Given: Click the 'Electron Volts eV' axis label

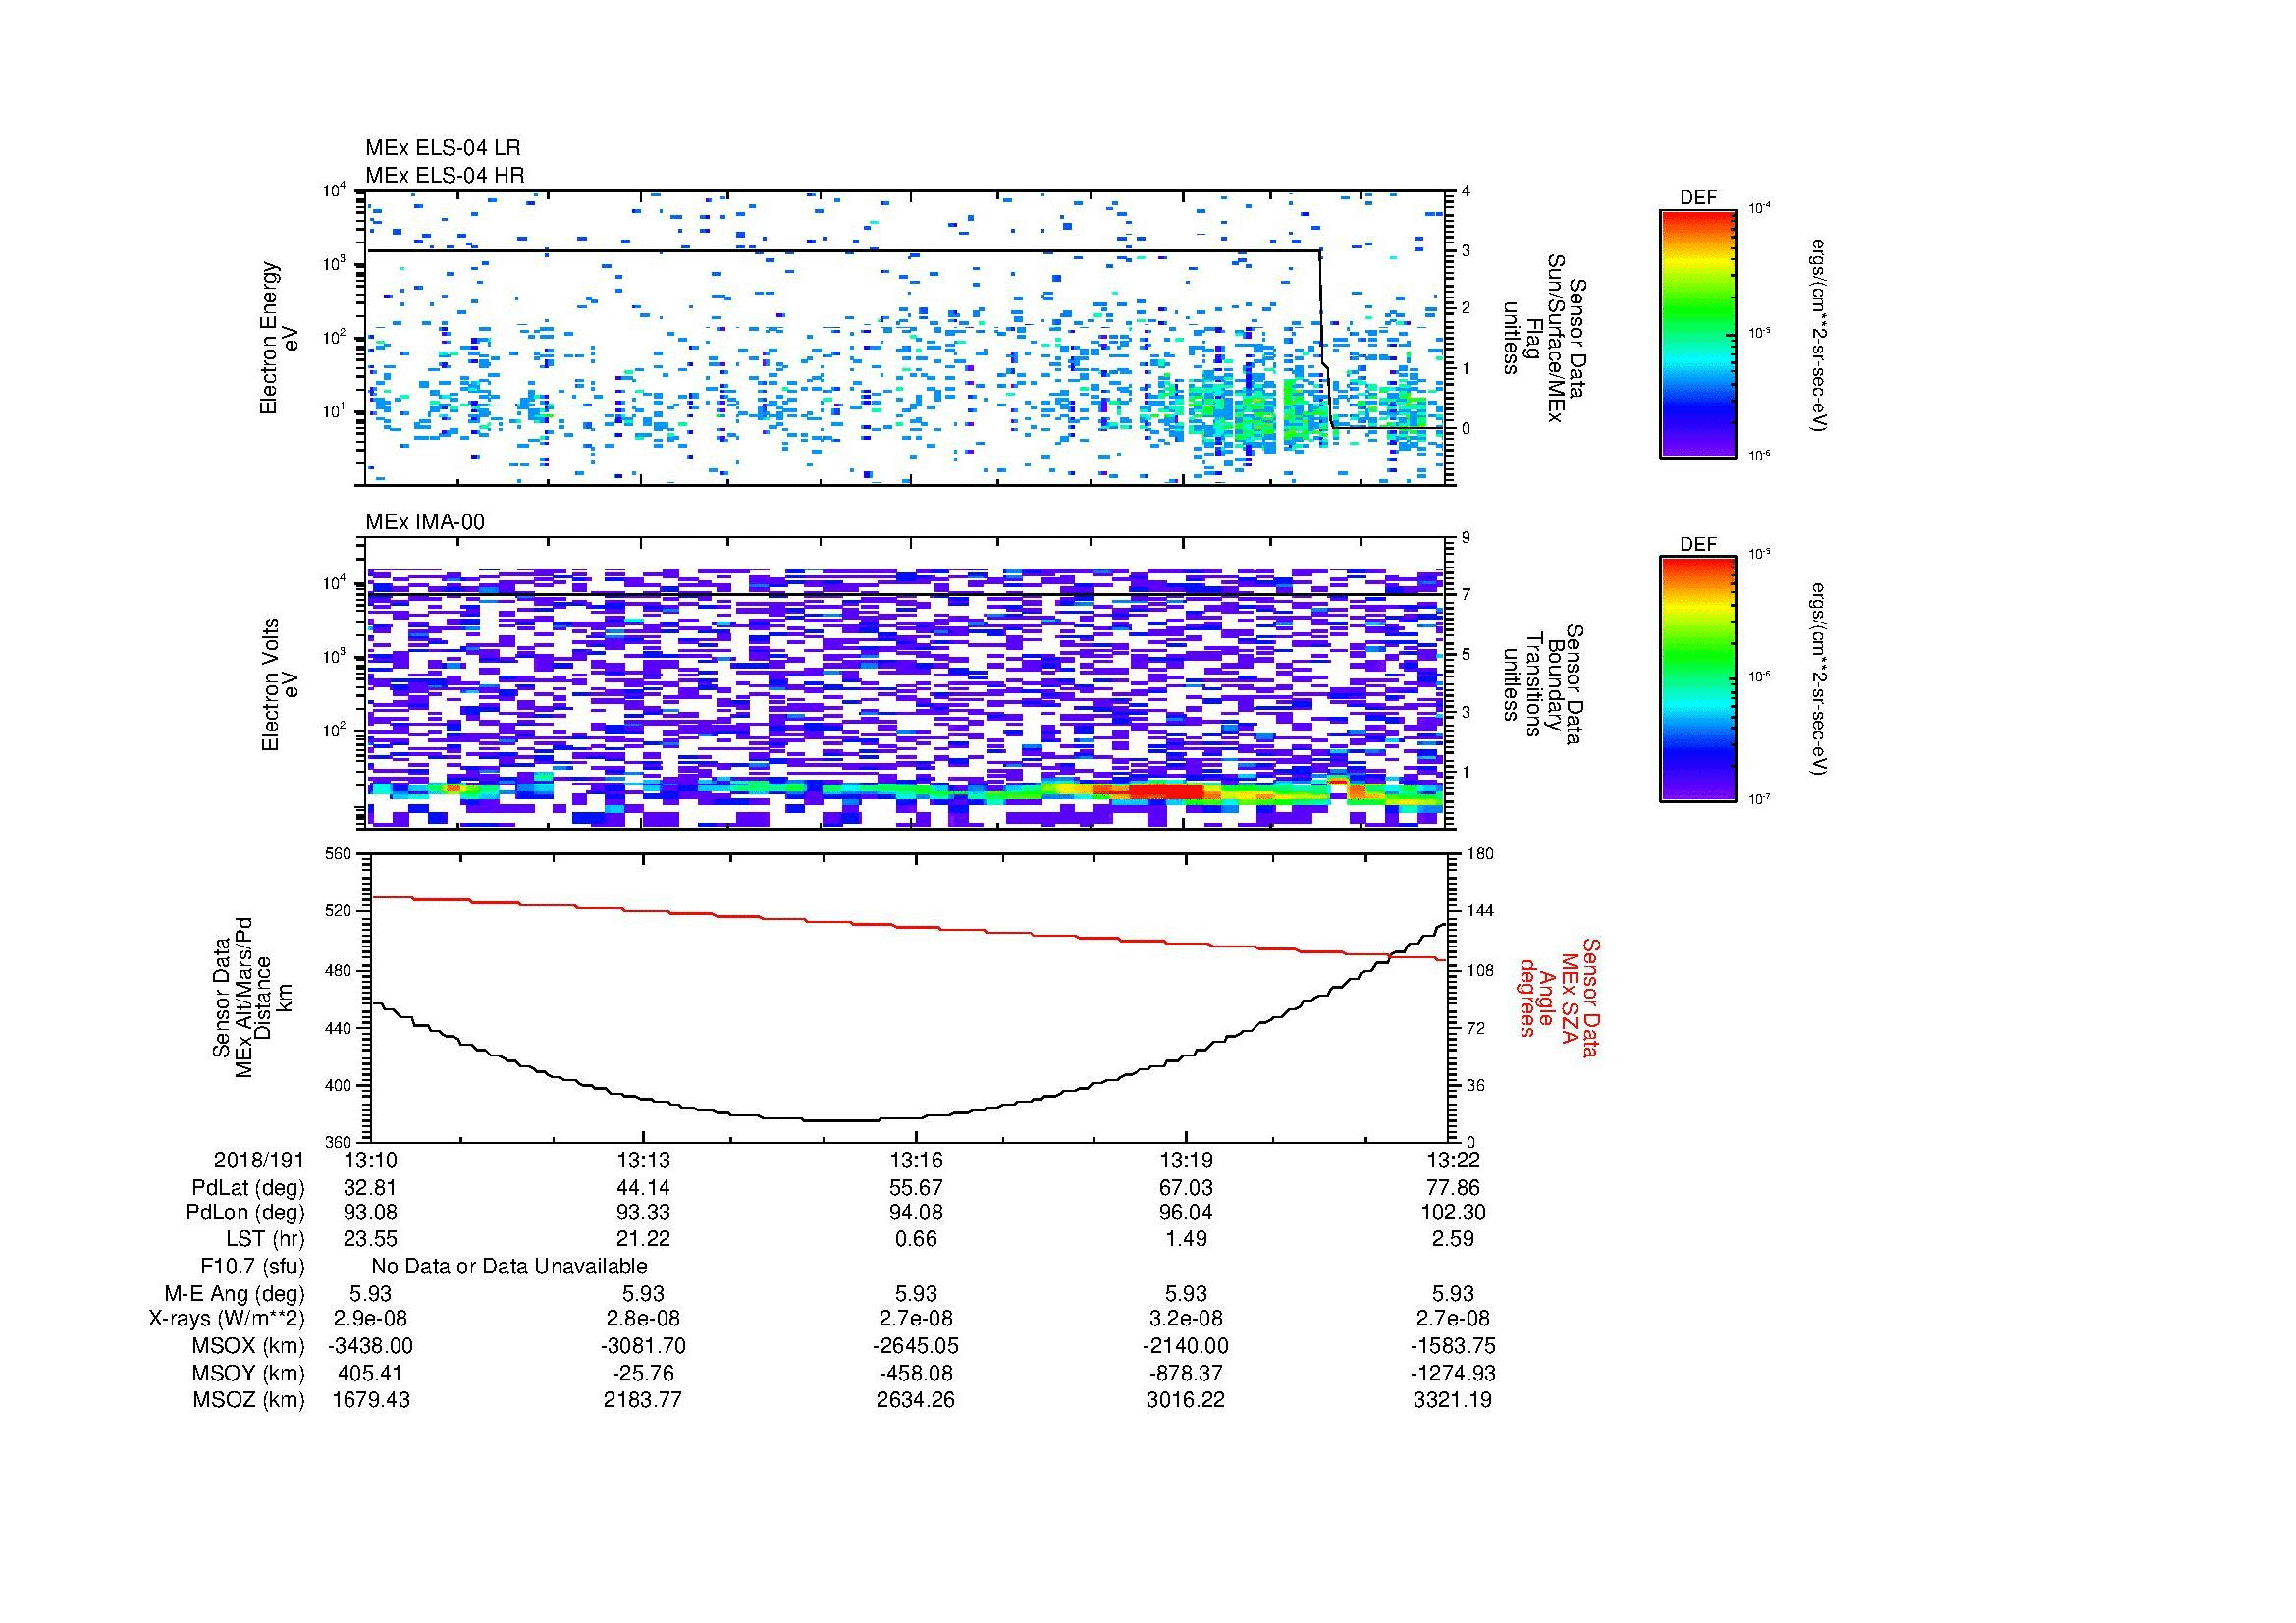Looking at the screenshot, I should (x=279, y=685).
